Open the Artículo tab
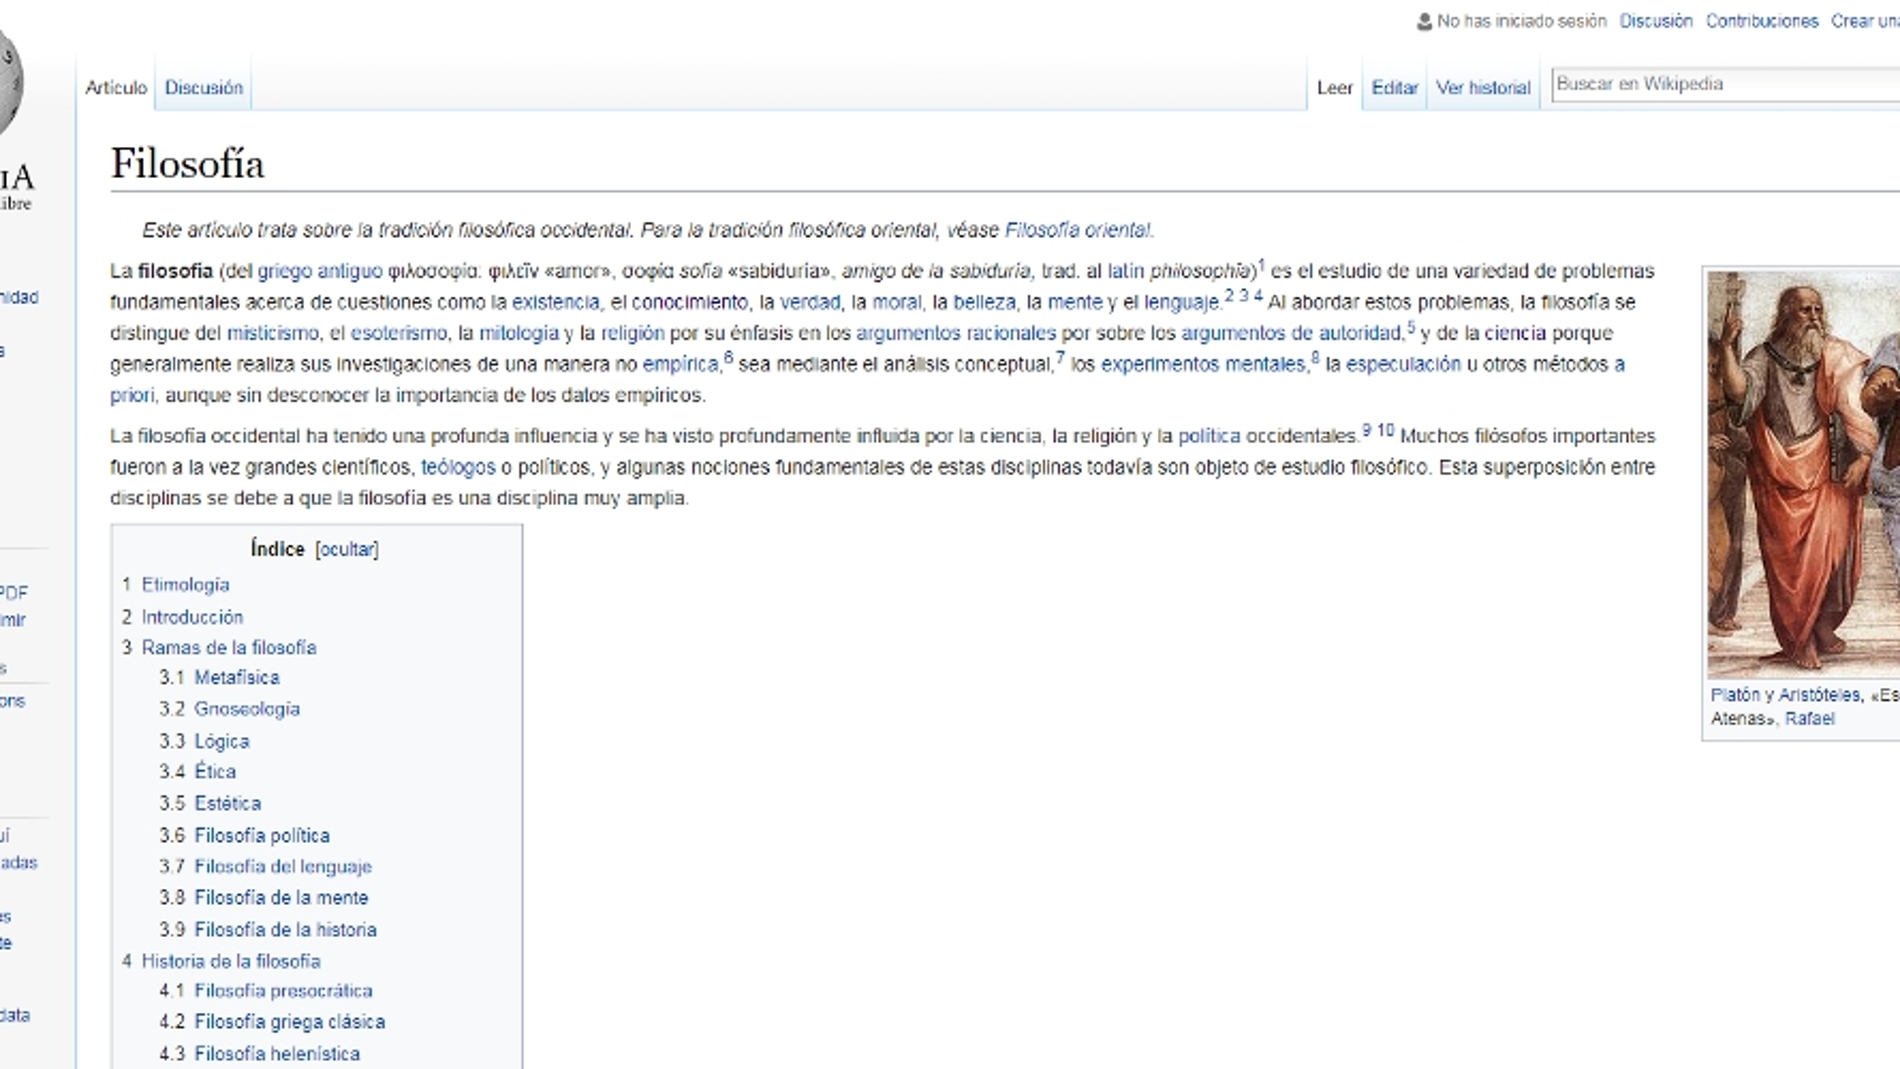The height and width of the screenshot is (1069, 1900). coord(116,88)
